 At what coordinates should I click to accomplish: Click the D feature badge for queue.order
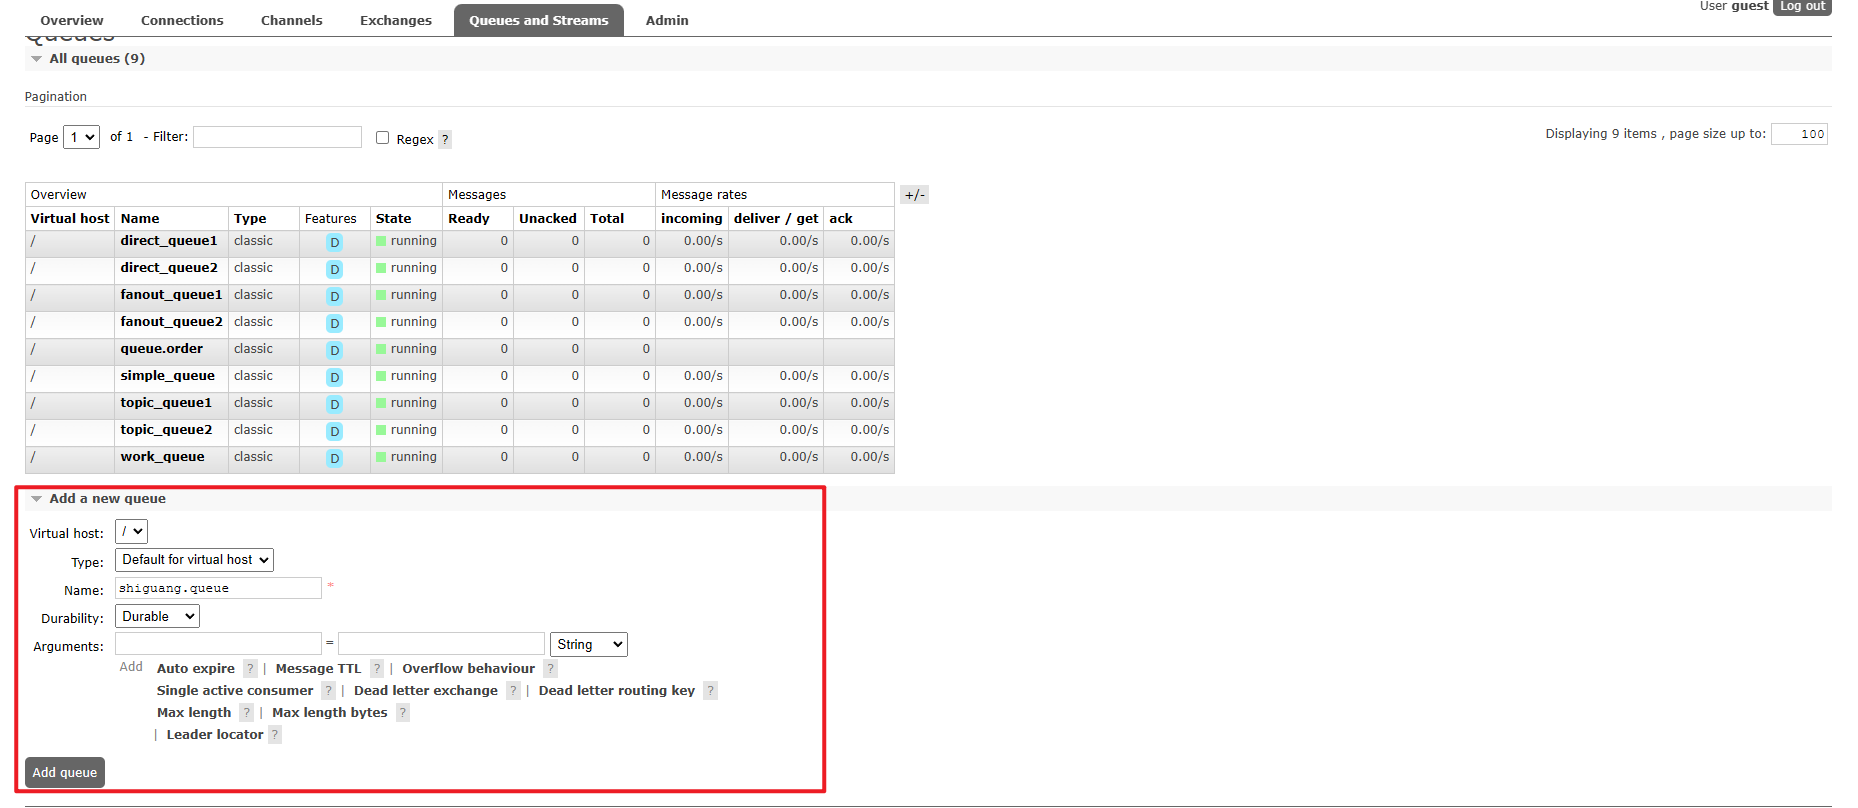(334, 350)
